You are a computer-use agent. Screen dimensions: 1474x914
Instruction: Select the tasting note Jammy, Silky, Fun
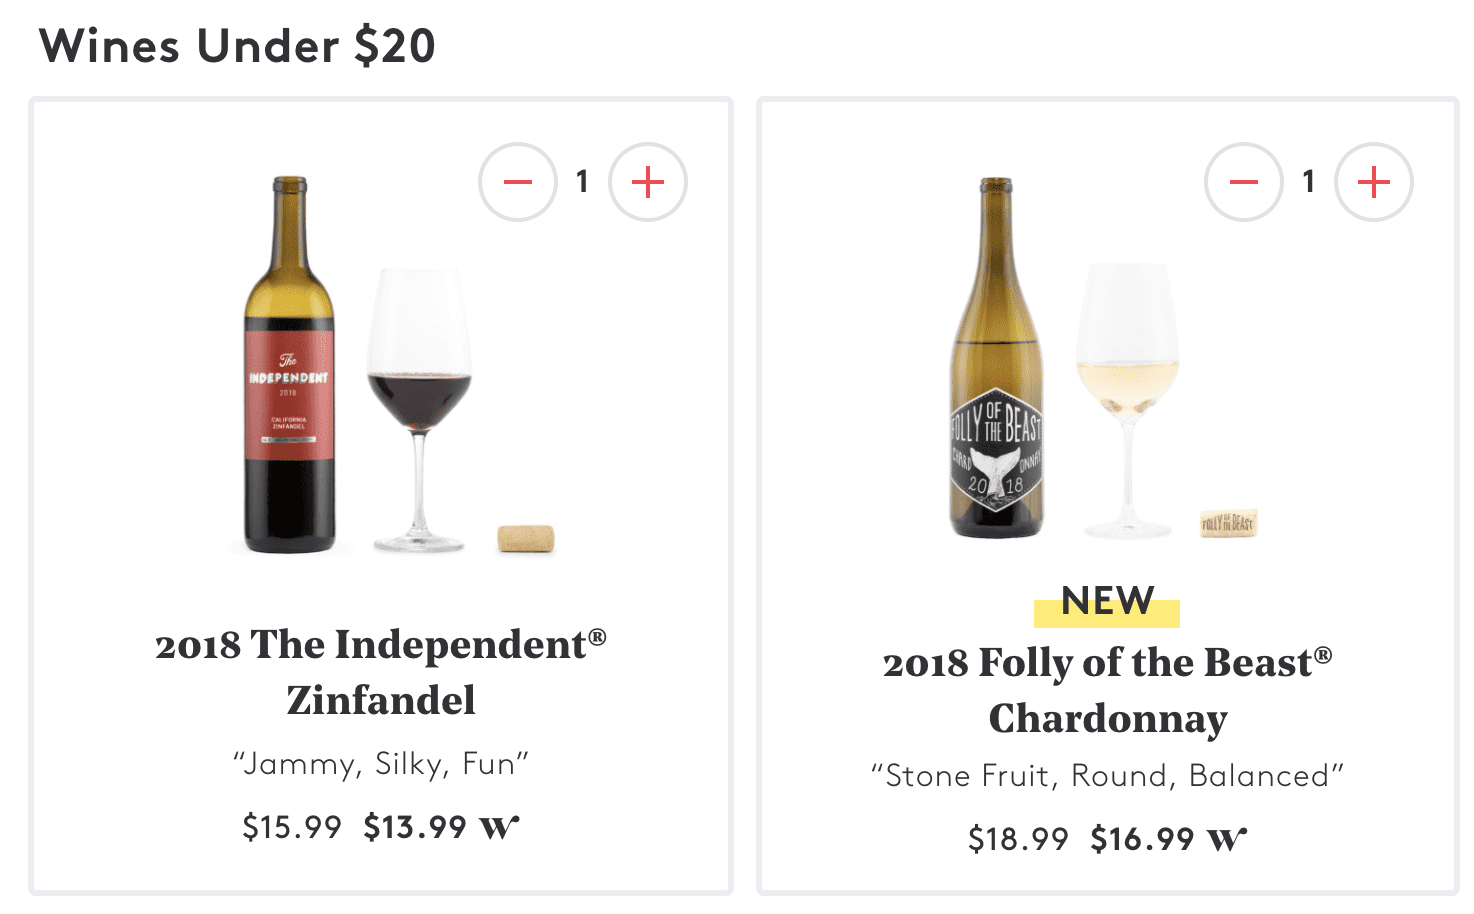pos(381,764)
